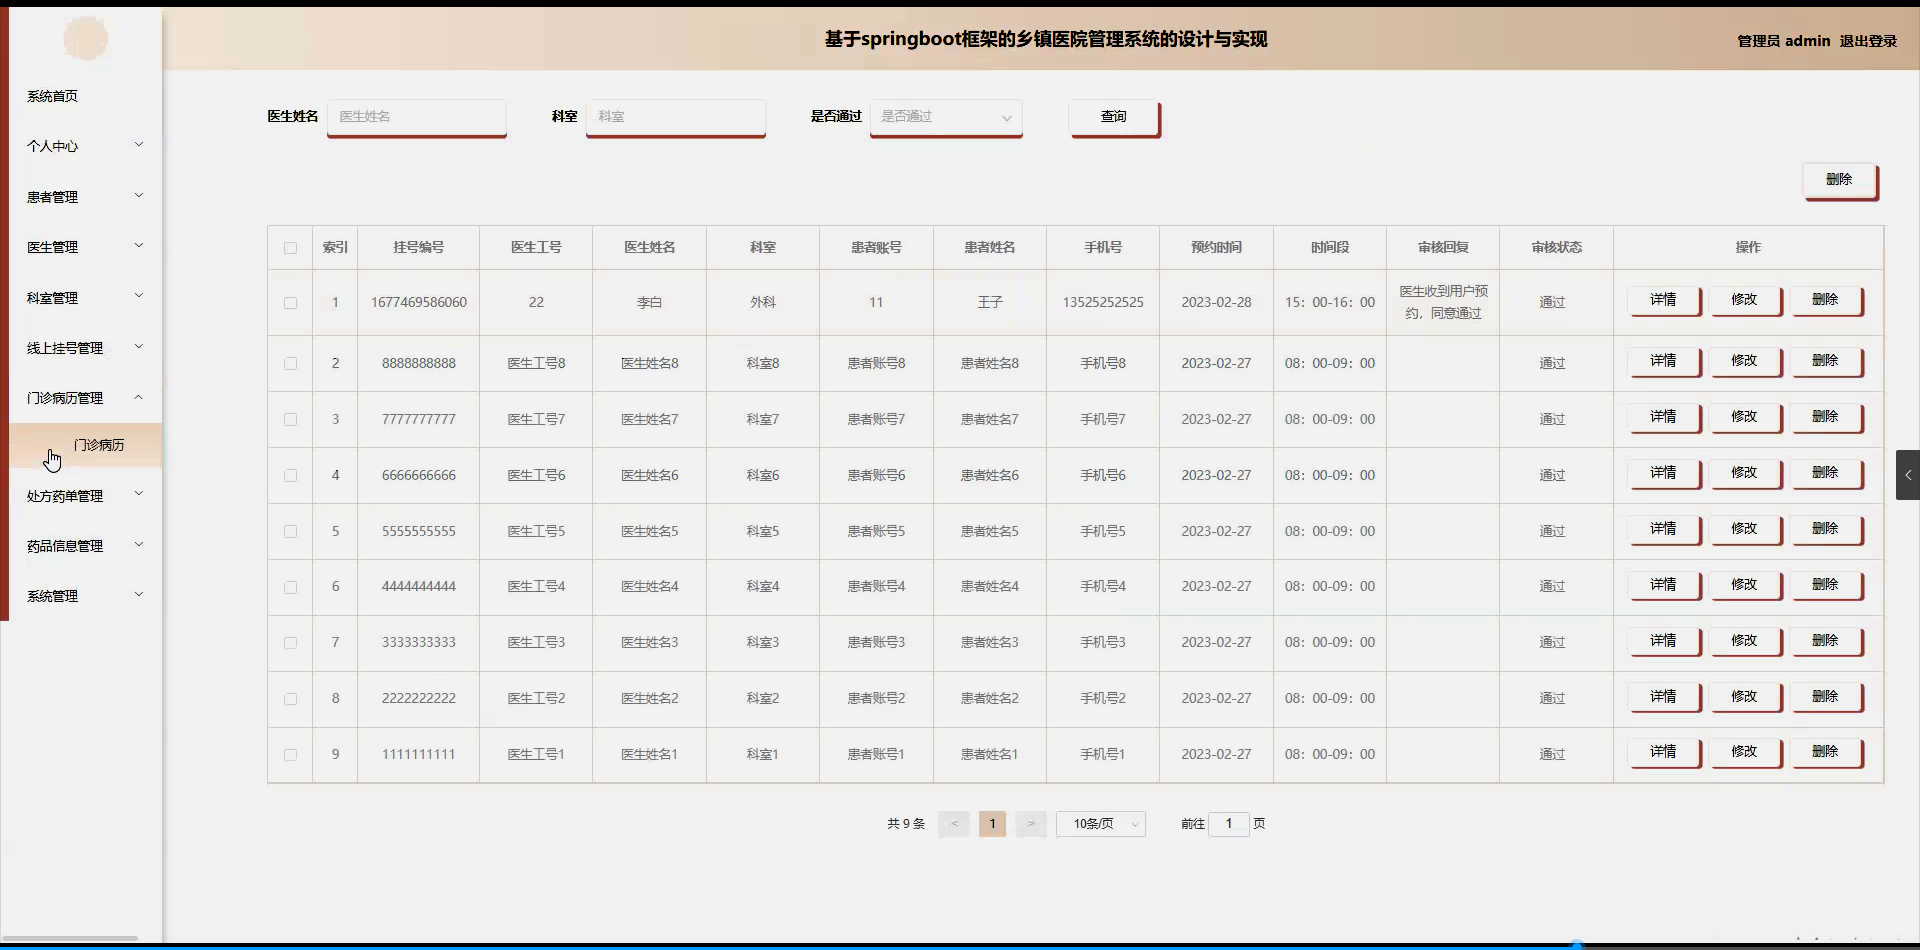This screenshot has width=1920, height=950.
Task: Click the 前往 page number input
Action: pos(1229,824)
